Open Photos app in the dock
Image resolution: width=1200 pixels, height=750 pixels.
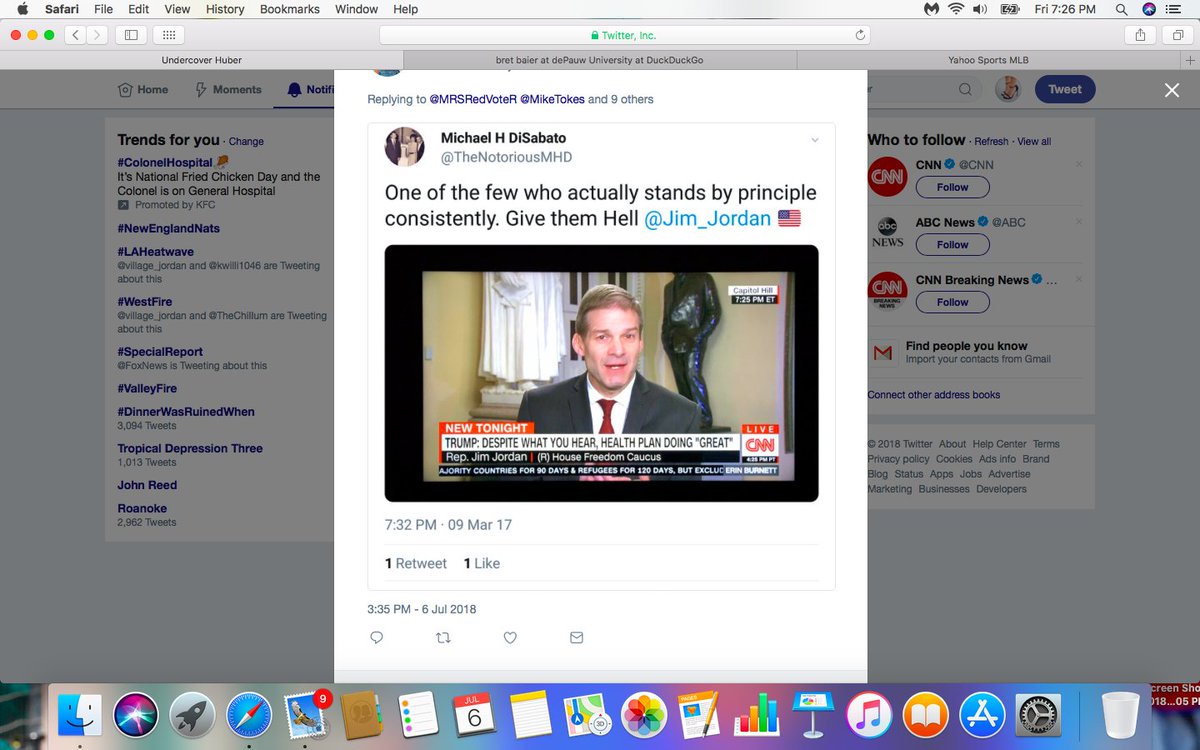coord(644,715)
